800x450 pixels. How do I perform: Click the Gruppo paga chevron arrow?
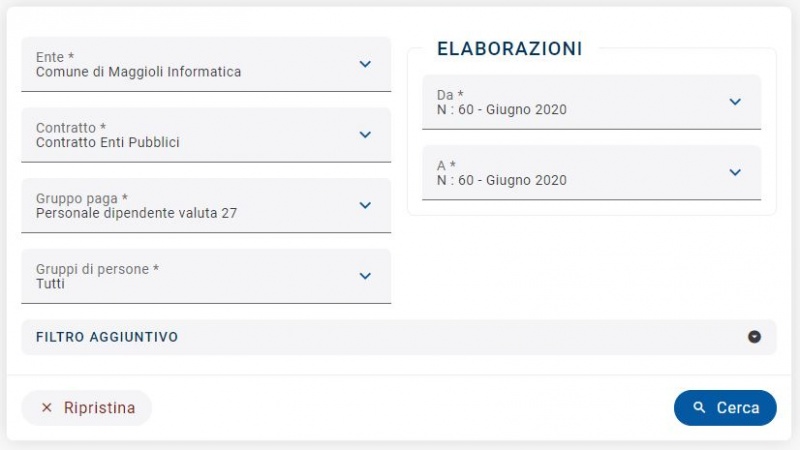tap(365, 206)
